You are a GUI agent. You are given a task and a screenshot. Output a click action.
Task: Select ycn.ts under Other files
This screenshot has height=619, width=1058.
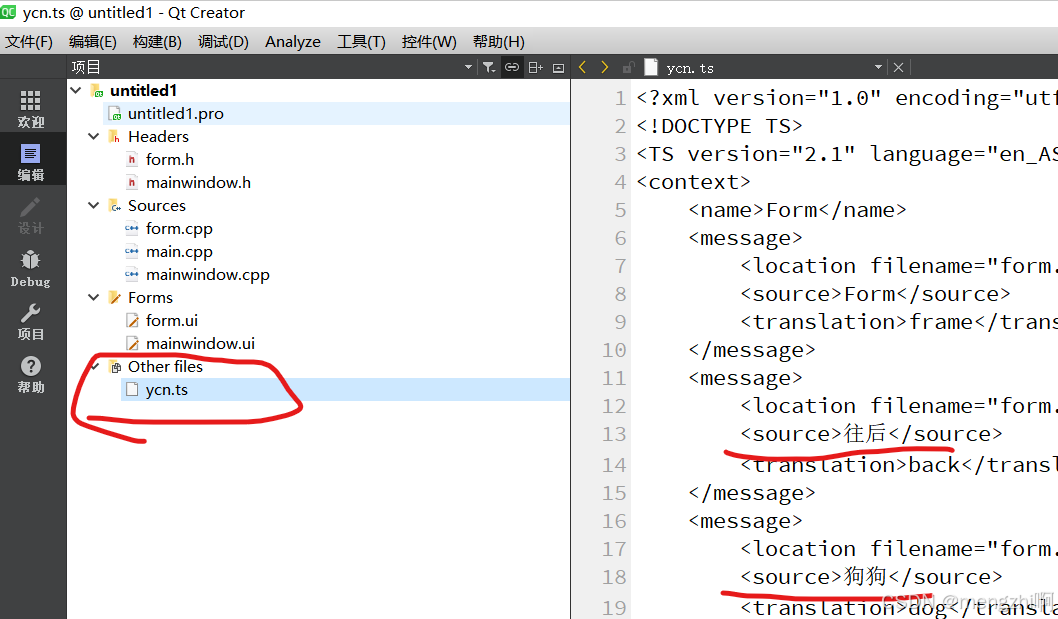point(167,389)
